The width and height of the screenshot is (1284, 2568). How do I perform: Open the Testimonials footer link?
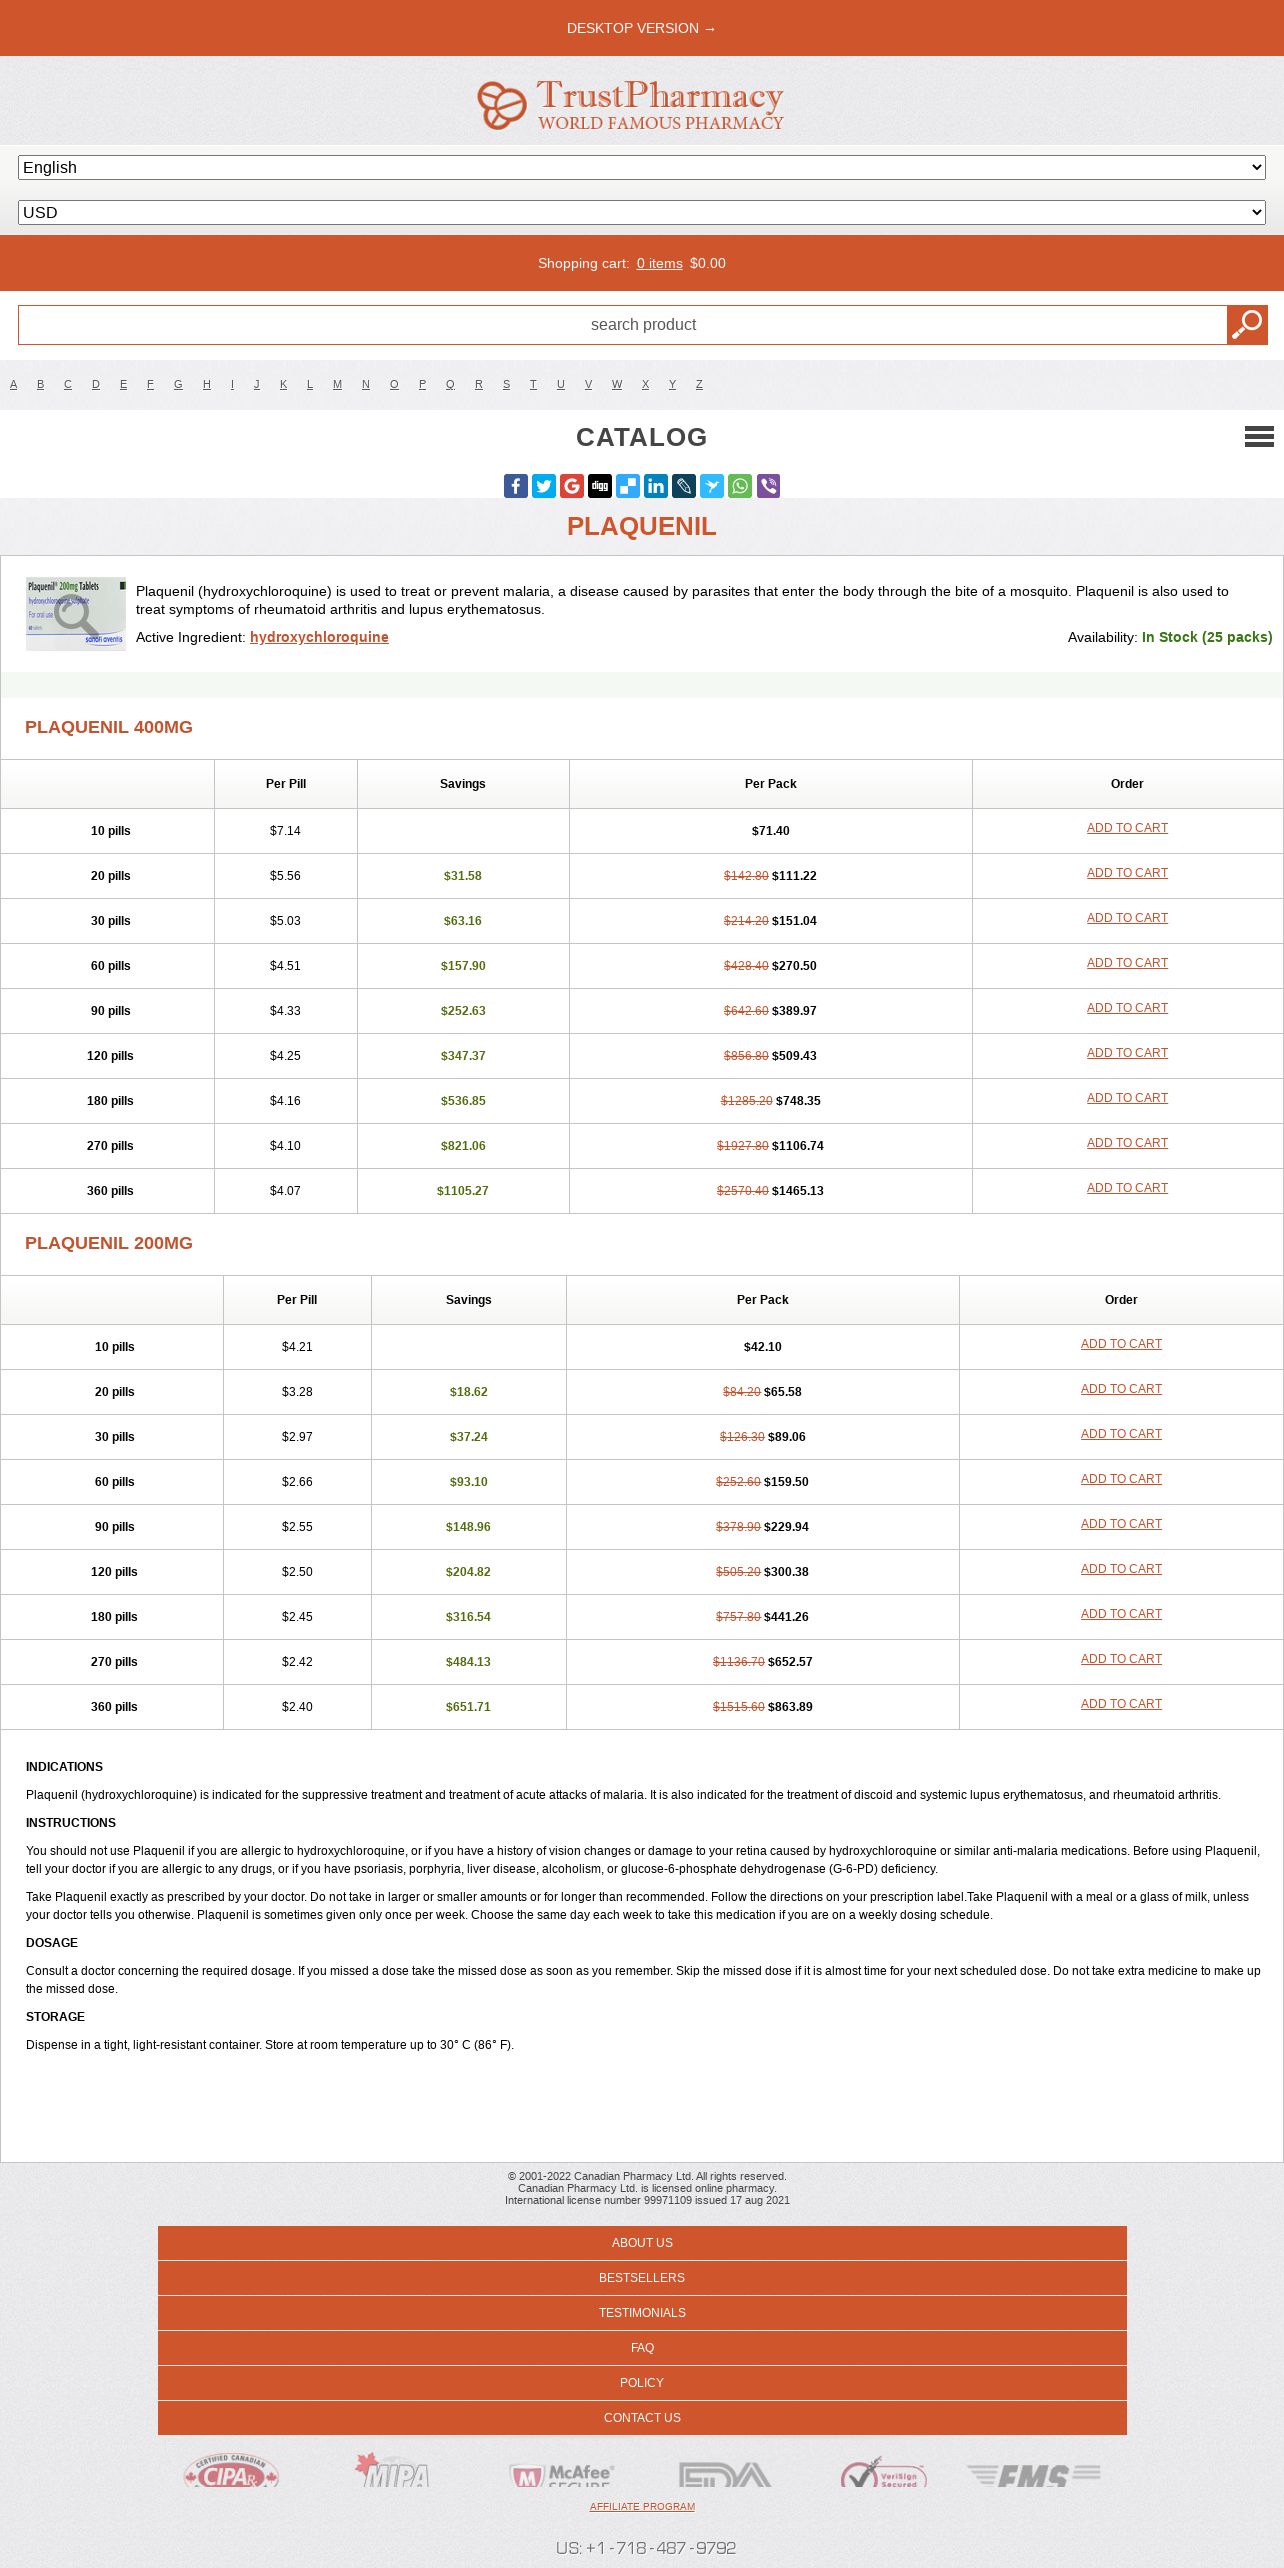click(x=642, y=2313)
